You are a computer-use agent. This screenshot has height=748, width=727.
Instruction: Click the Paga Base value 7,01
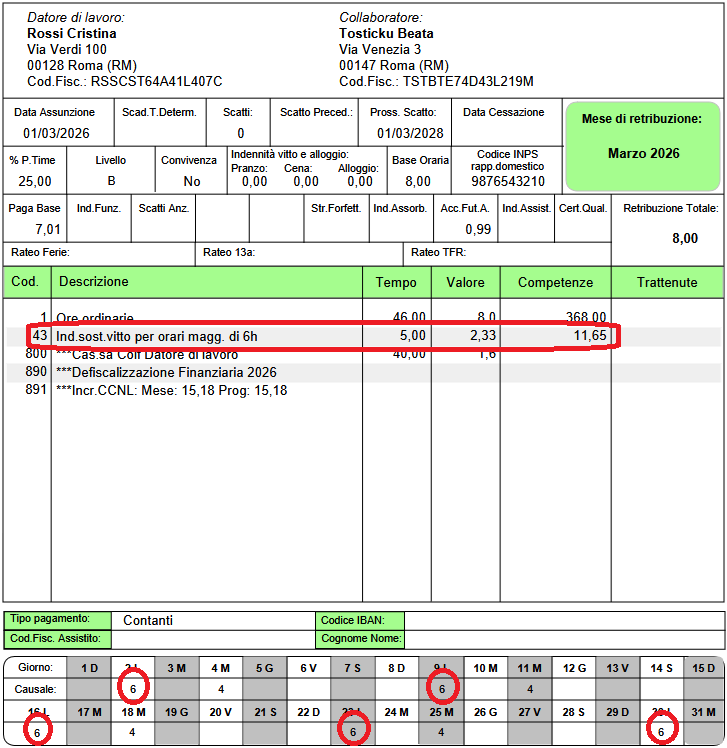coord(35,229)
